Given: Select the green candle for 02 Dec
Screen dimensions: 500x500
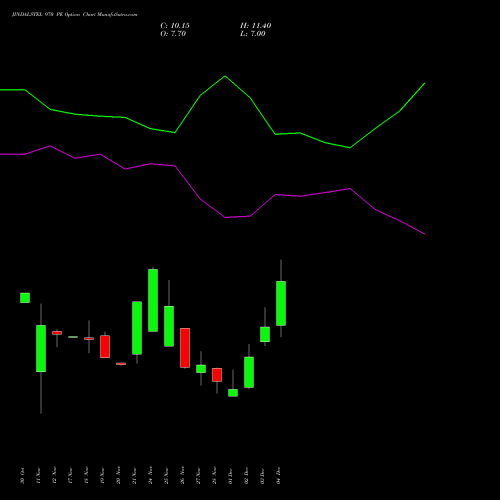Looking at the screenshot, I should [249, 372].
